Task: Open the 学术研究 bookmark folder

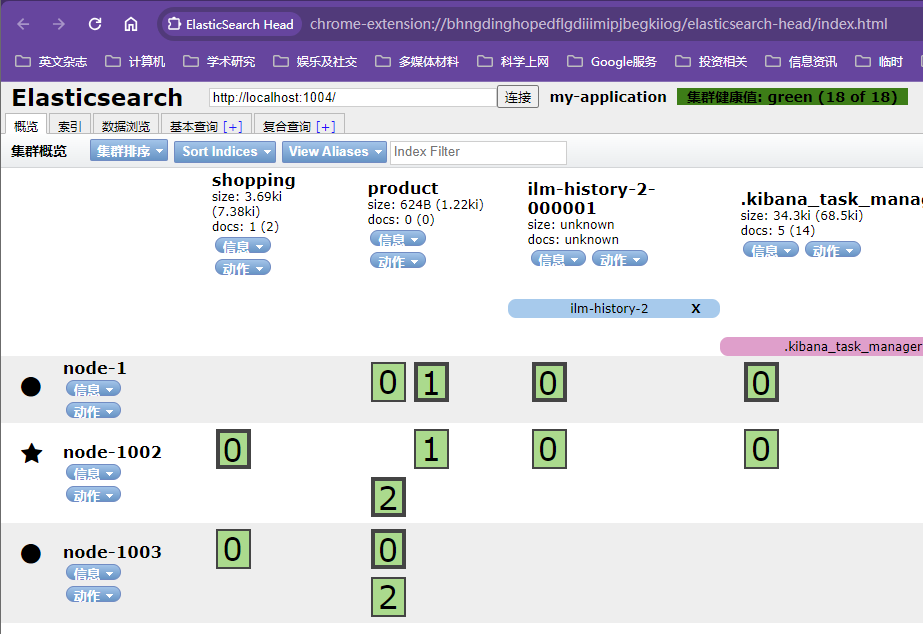Action: [x=219, y=61]
